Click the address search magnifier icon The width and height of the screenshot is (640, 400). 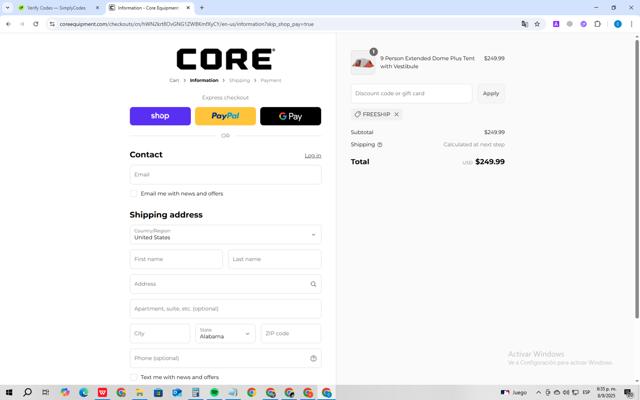[x=313, y=284]
